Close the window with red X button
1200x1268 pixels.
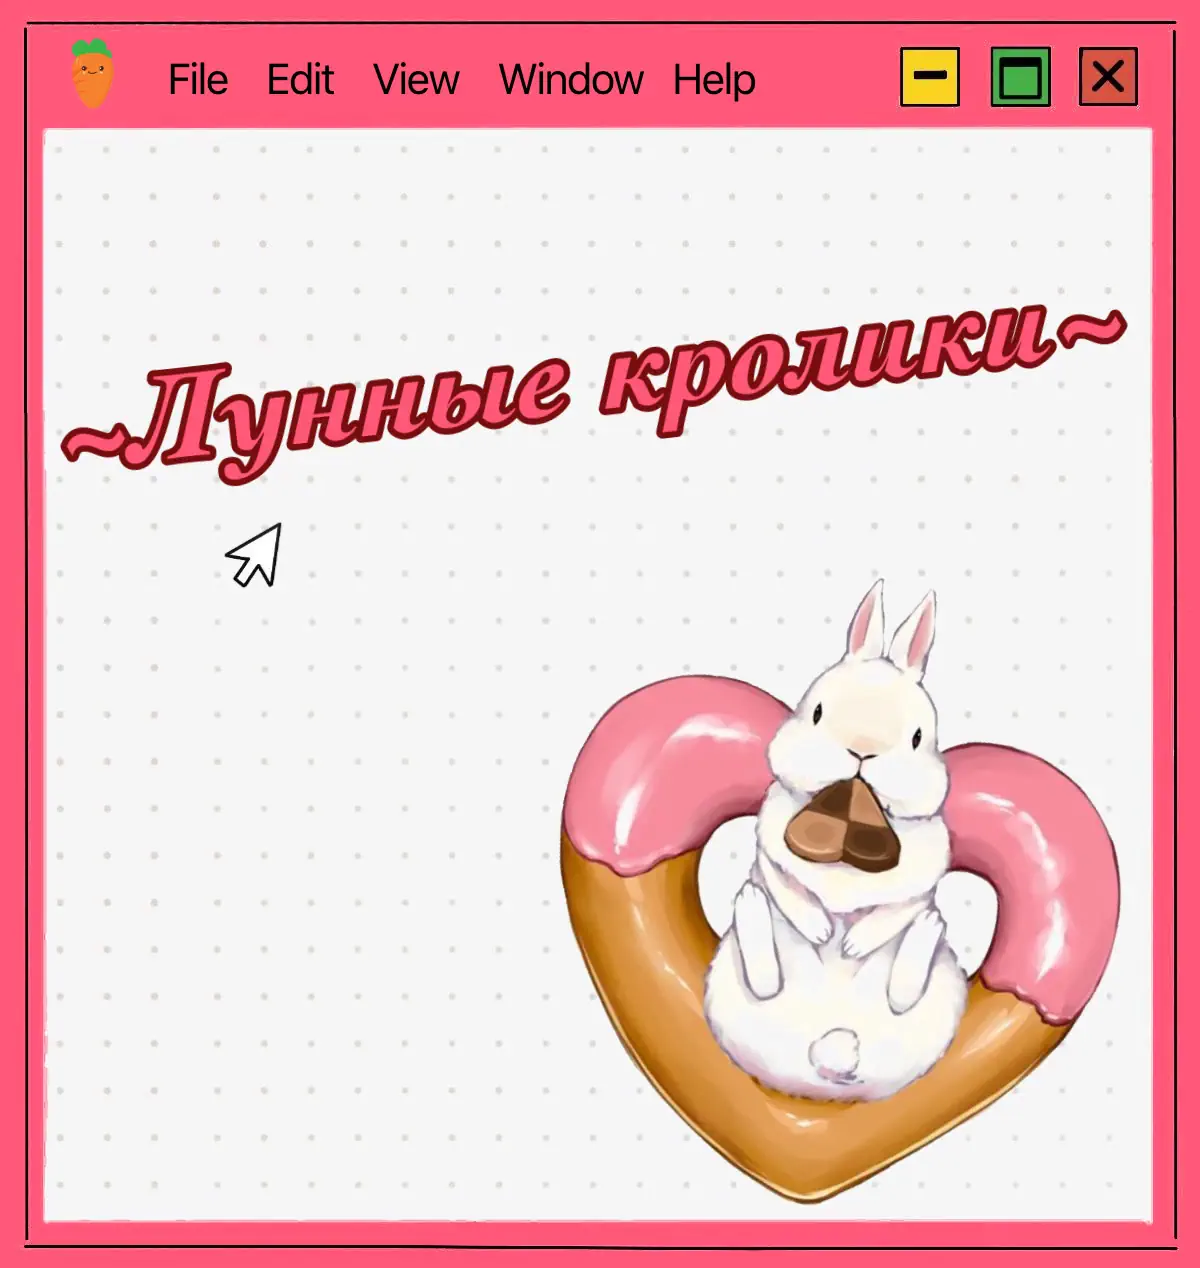coord(1108,76)
